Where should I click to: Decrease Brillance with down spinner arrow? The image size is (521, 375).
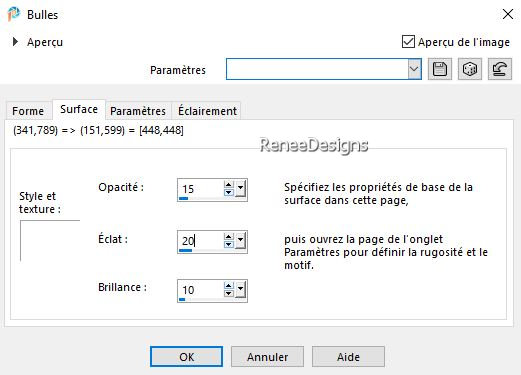(x=228, y=293)
